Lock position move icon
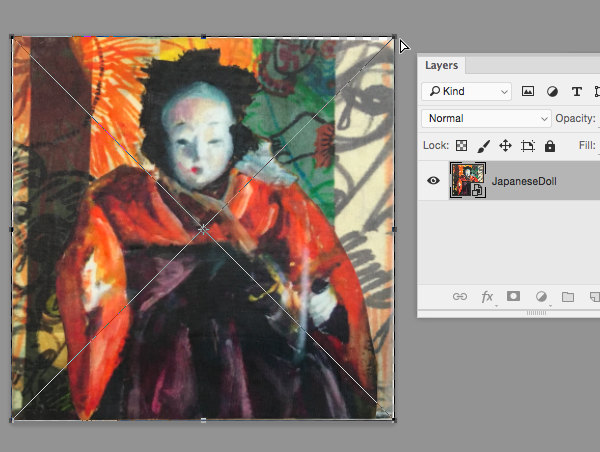This screenshot has height=452, width=600. (x=505, y=146)
